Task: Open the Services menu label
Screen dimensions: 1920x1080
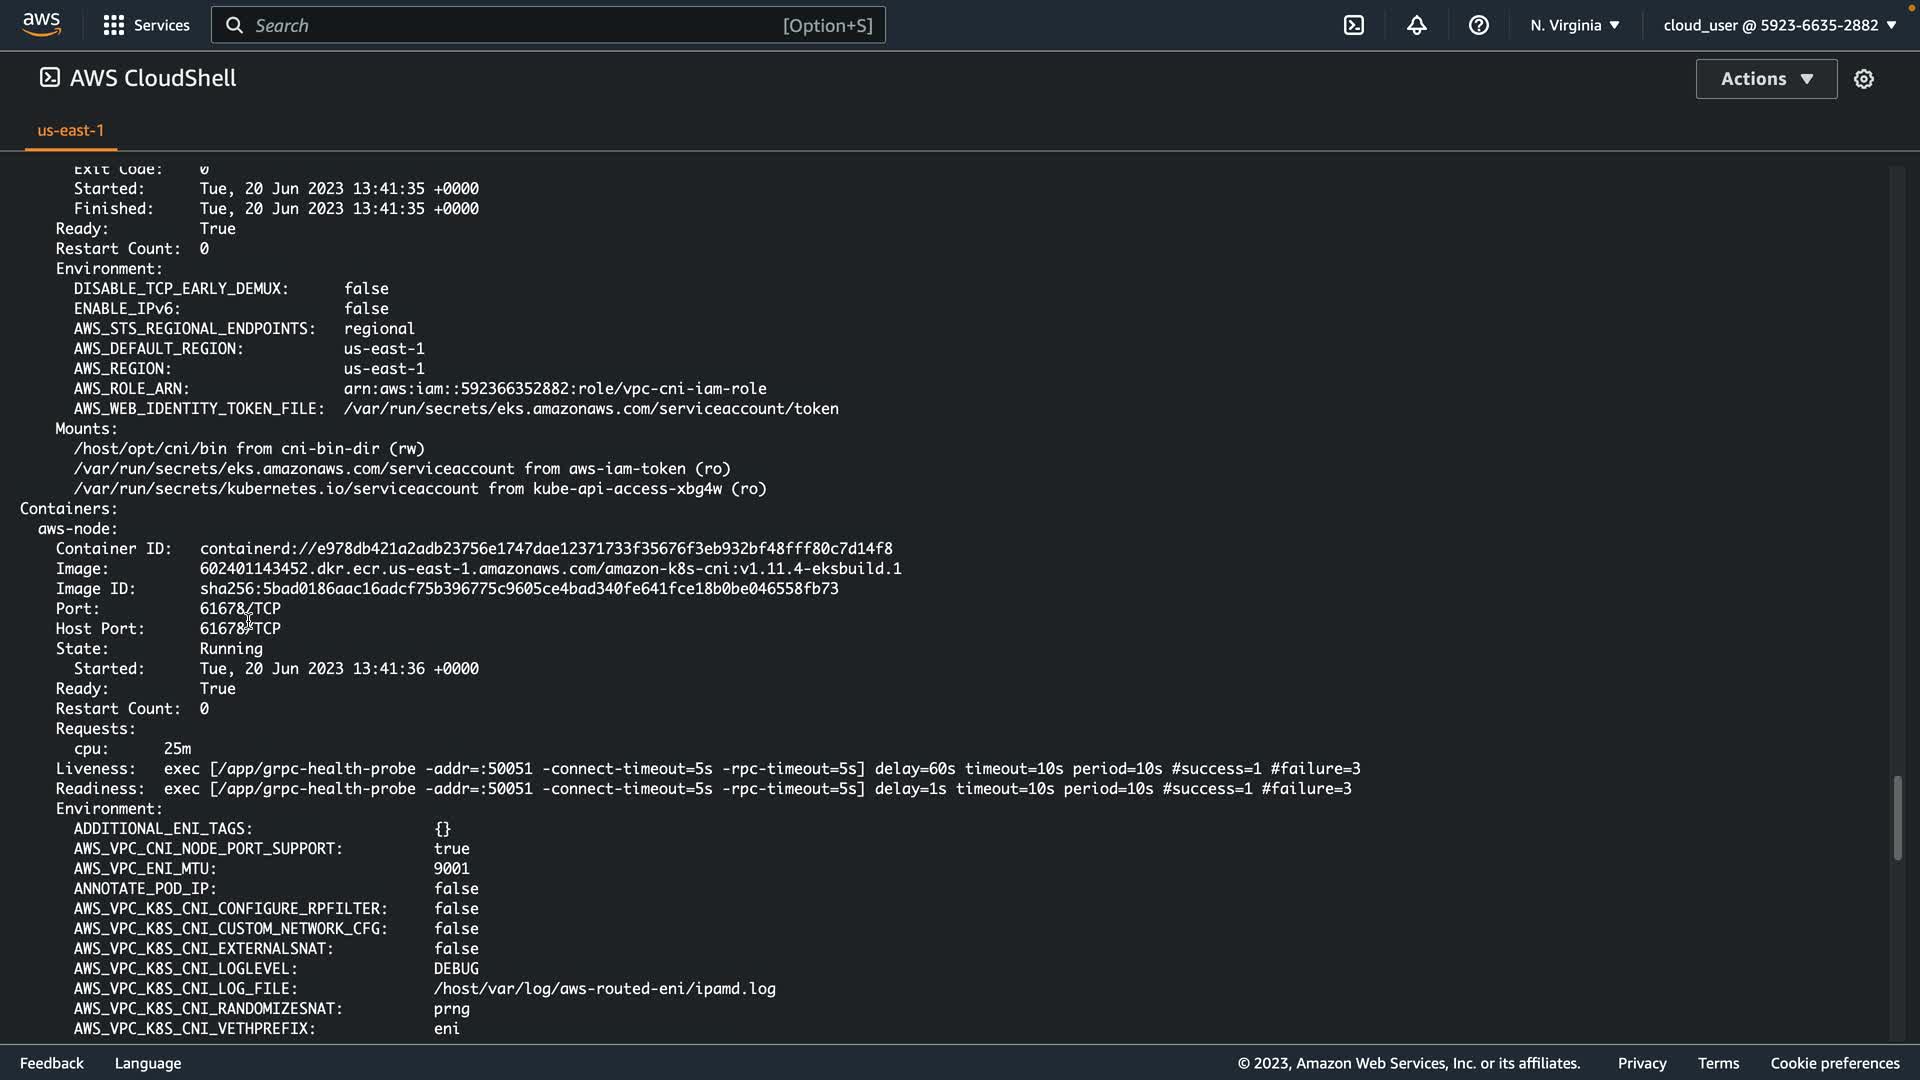Action: click(x=161, y=25)
